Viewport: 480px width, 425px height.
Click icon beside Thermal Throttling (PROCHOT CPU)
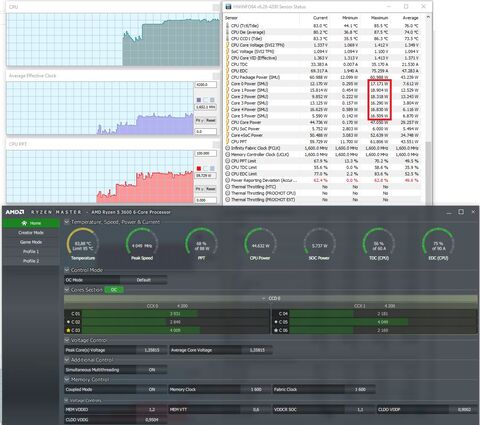[228, 193]
